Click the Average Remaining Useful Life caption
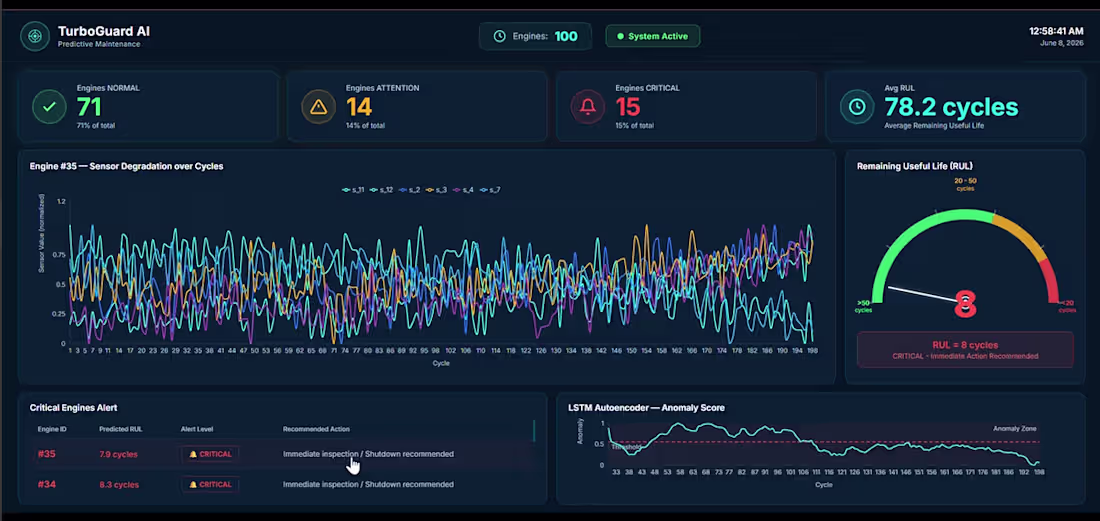Image resolution: width=1100 pixels, height=521 pixels. pos(933,126)
